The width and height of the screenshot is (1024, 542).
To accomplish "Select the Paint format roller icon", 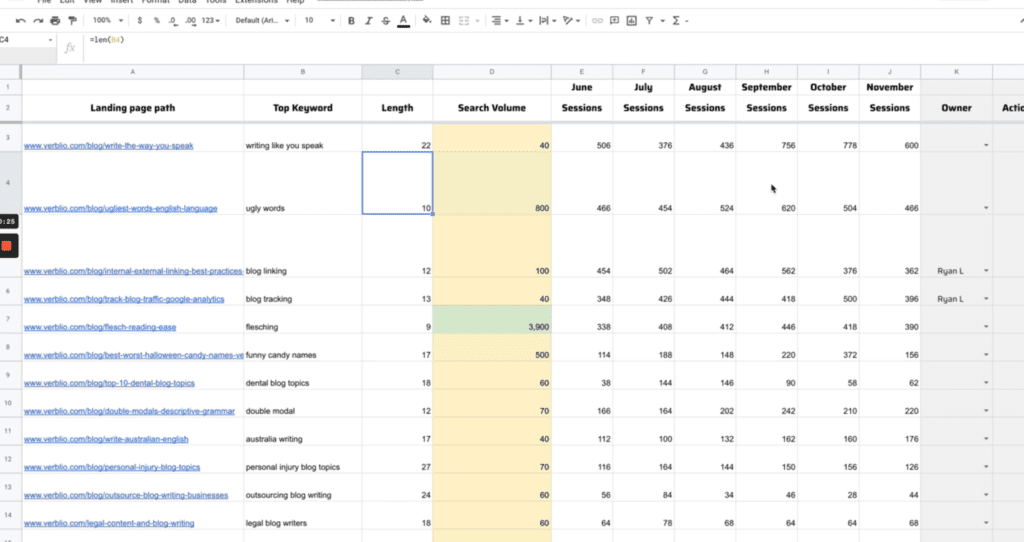I will 73,20.
